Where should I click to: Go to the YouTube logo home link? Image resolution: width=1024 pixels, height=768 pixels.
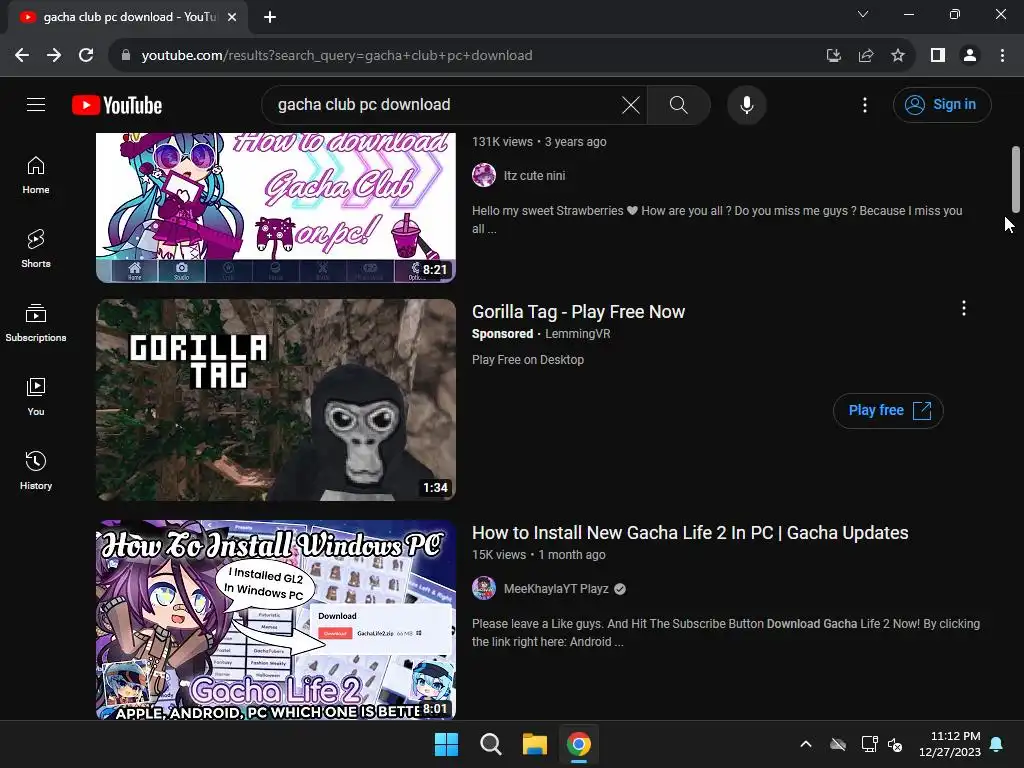pyautogui.click(x=117, y=105)
